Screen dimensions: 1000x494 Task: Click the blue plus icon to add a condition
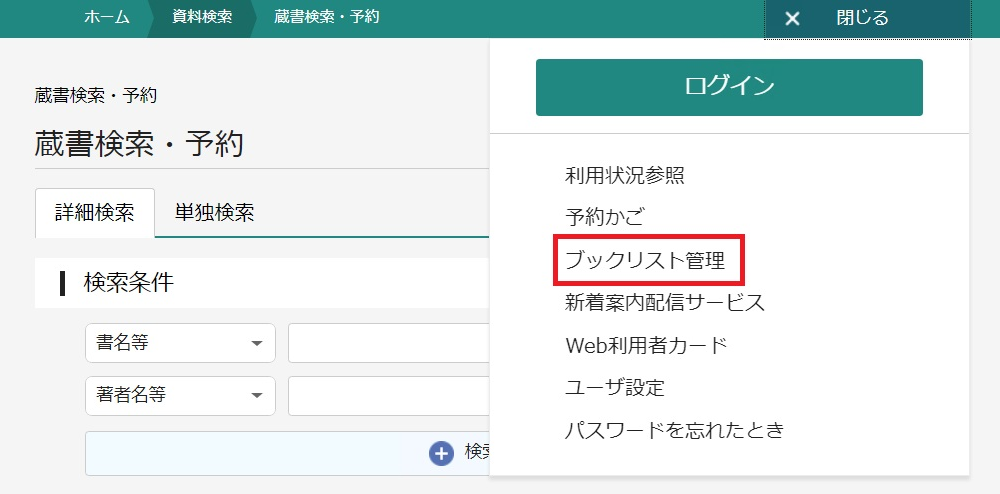[x=441, y=453]
